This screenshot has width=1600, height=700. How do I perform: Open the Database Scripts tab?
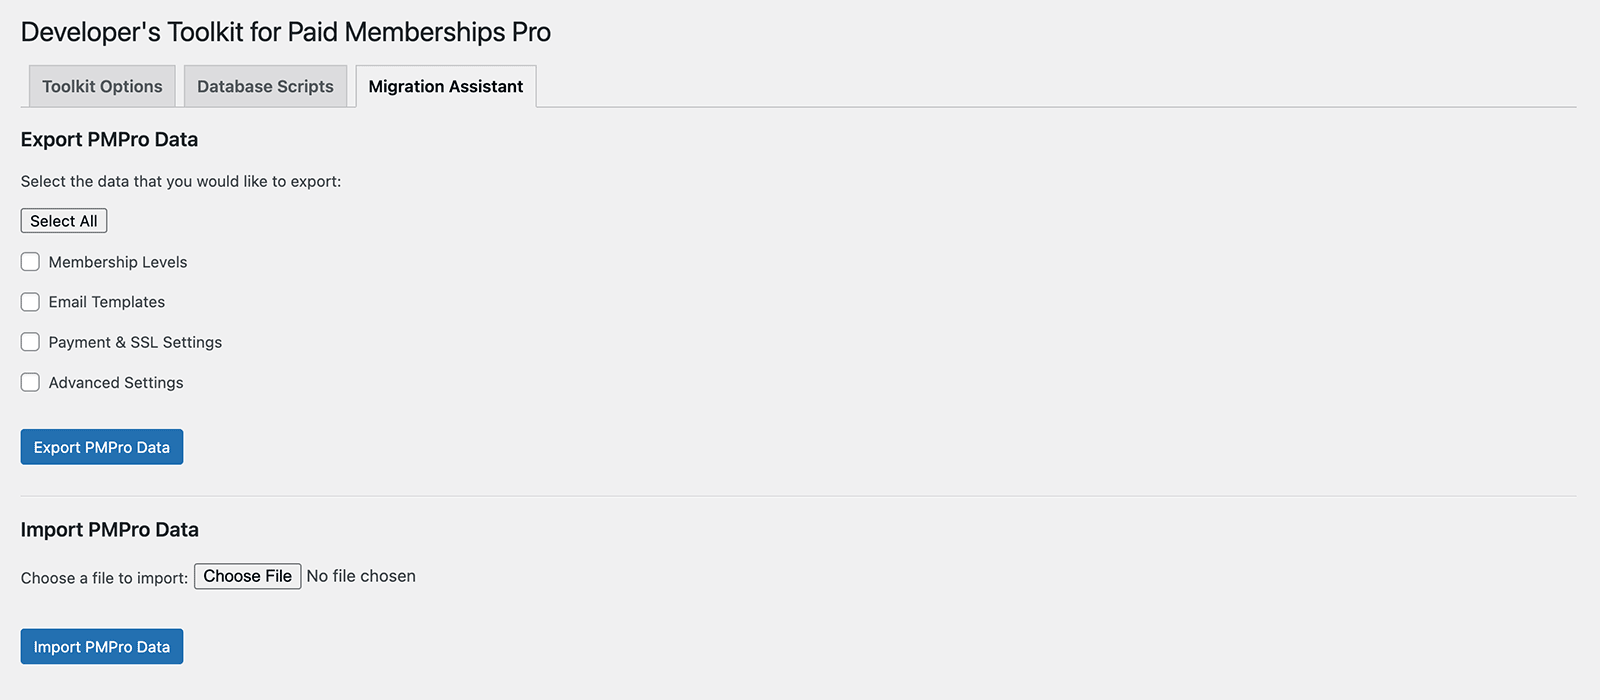[x=264, y=86]
